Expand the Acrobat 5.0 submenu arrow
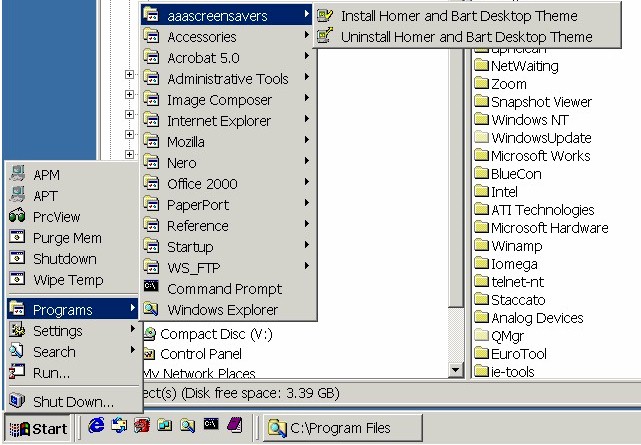This screenshot has height=445, width=641. click(x=307, y=56)
